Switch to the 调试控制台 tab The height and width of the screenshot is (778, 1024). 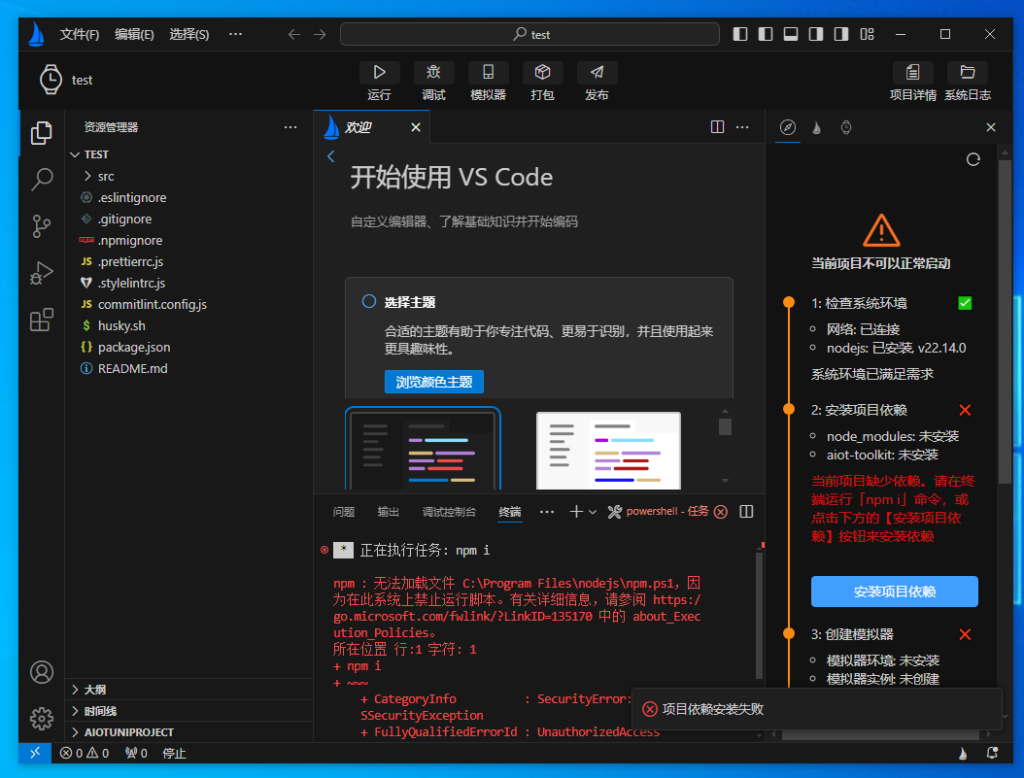coord(449,512)
